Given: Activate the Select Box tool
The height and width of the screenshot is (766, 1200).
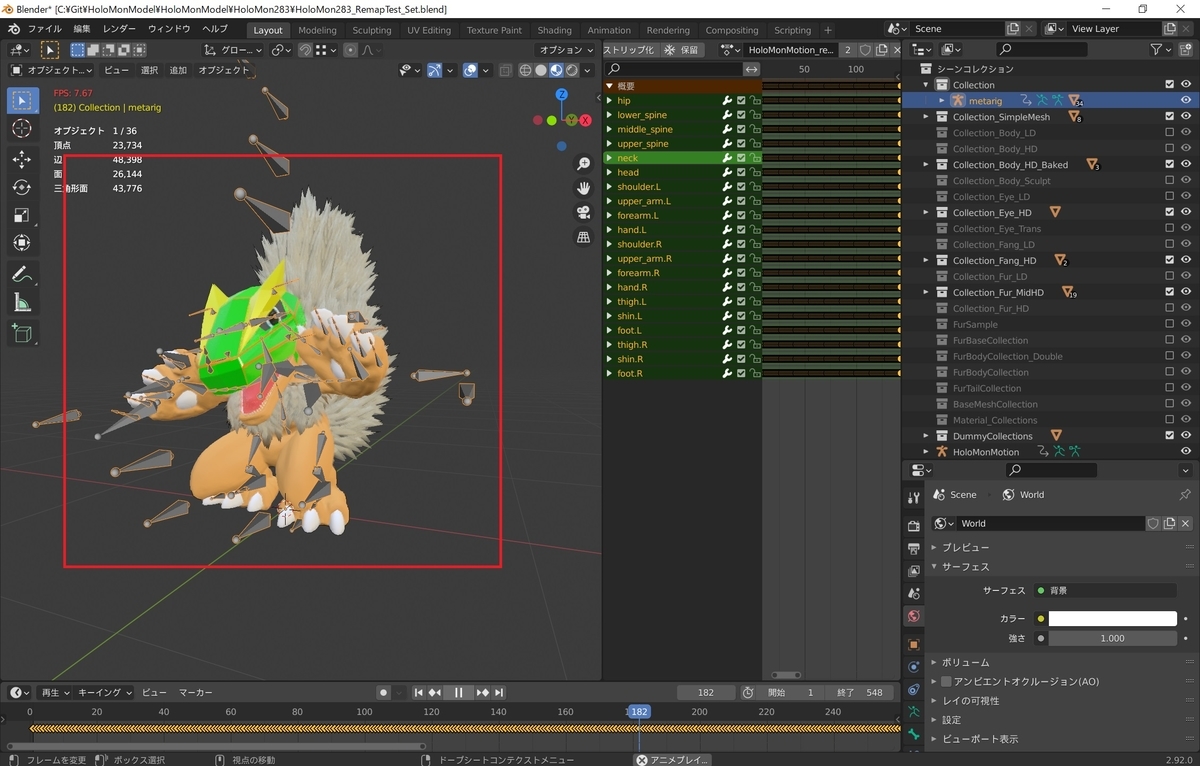Looking at the screenshot, I should pos(22,100).
